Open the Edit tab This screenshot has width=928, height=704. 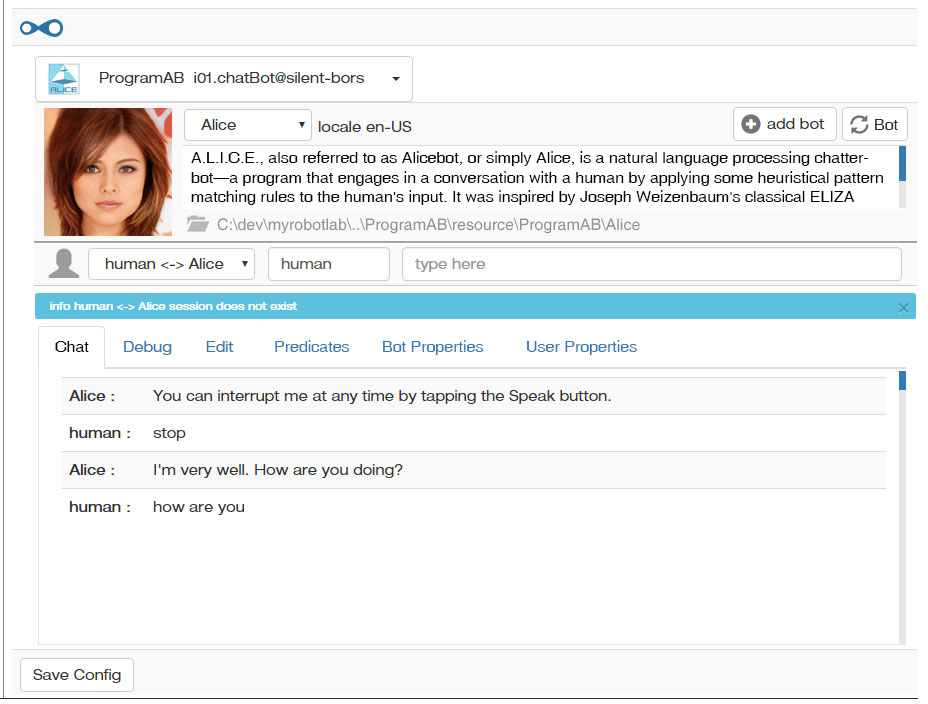pyautogui.click(x=220, y=347)
